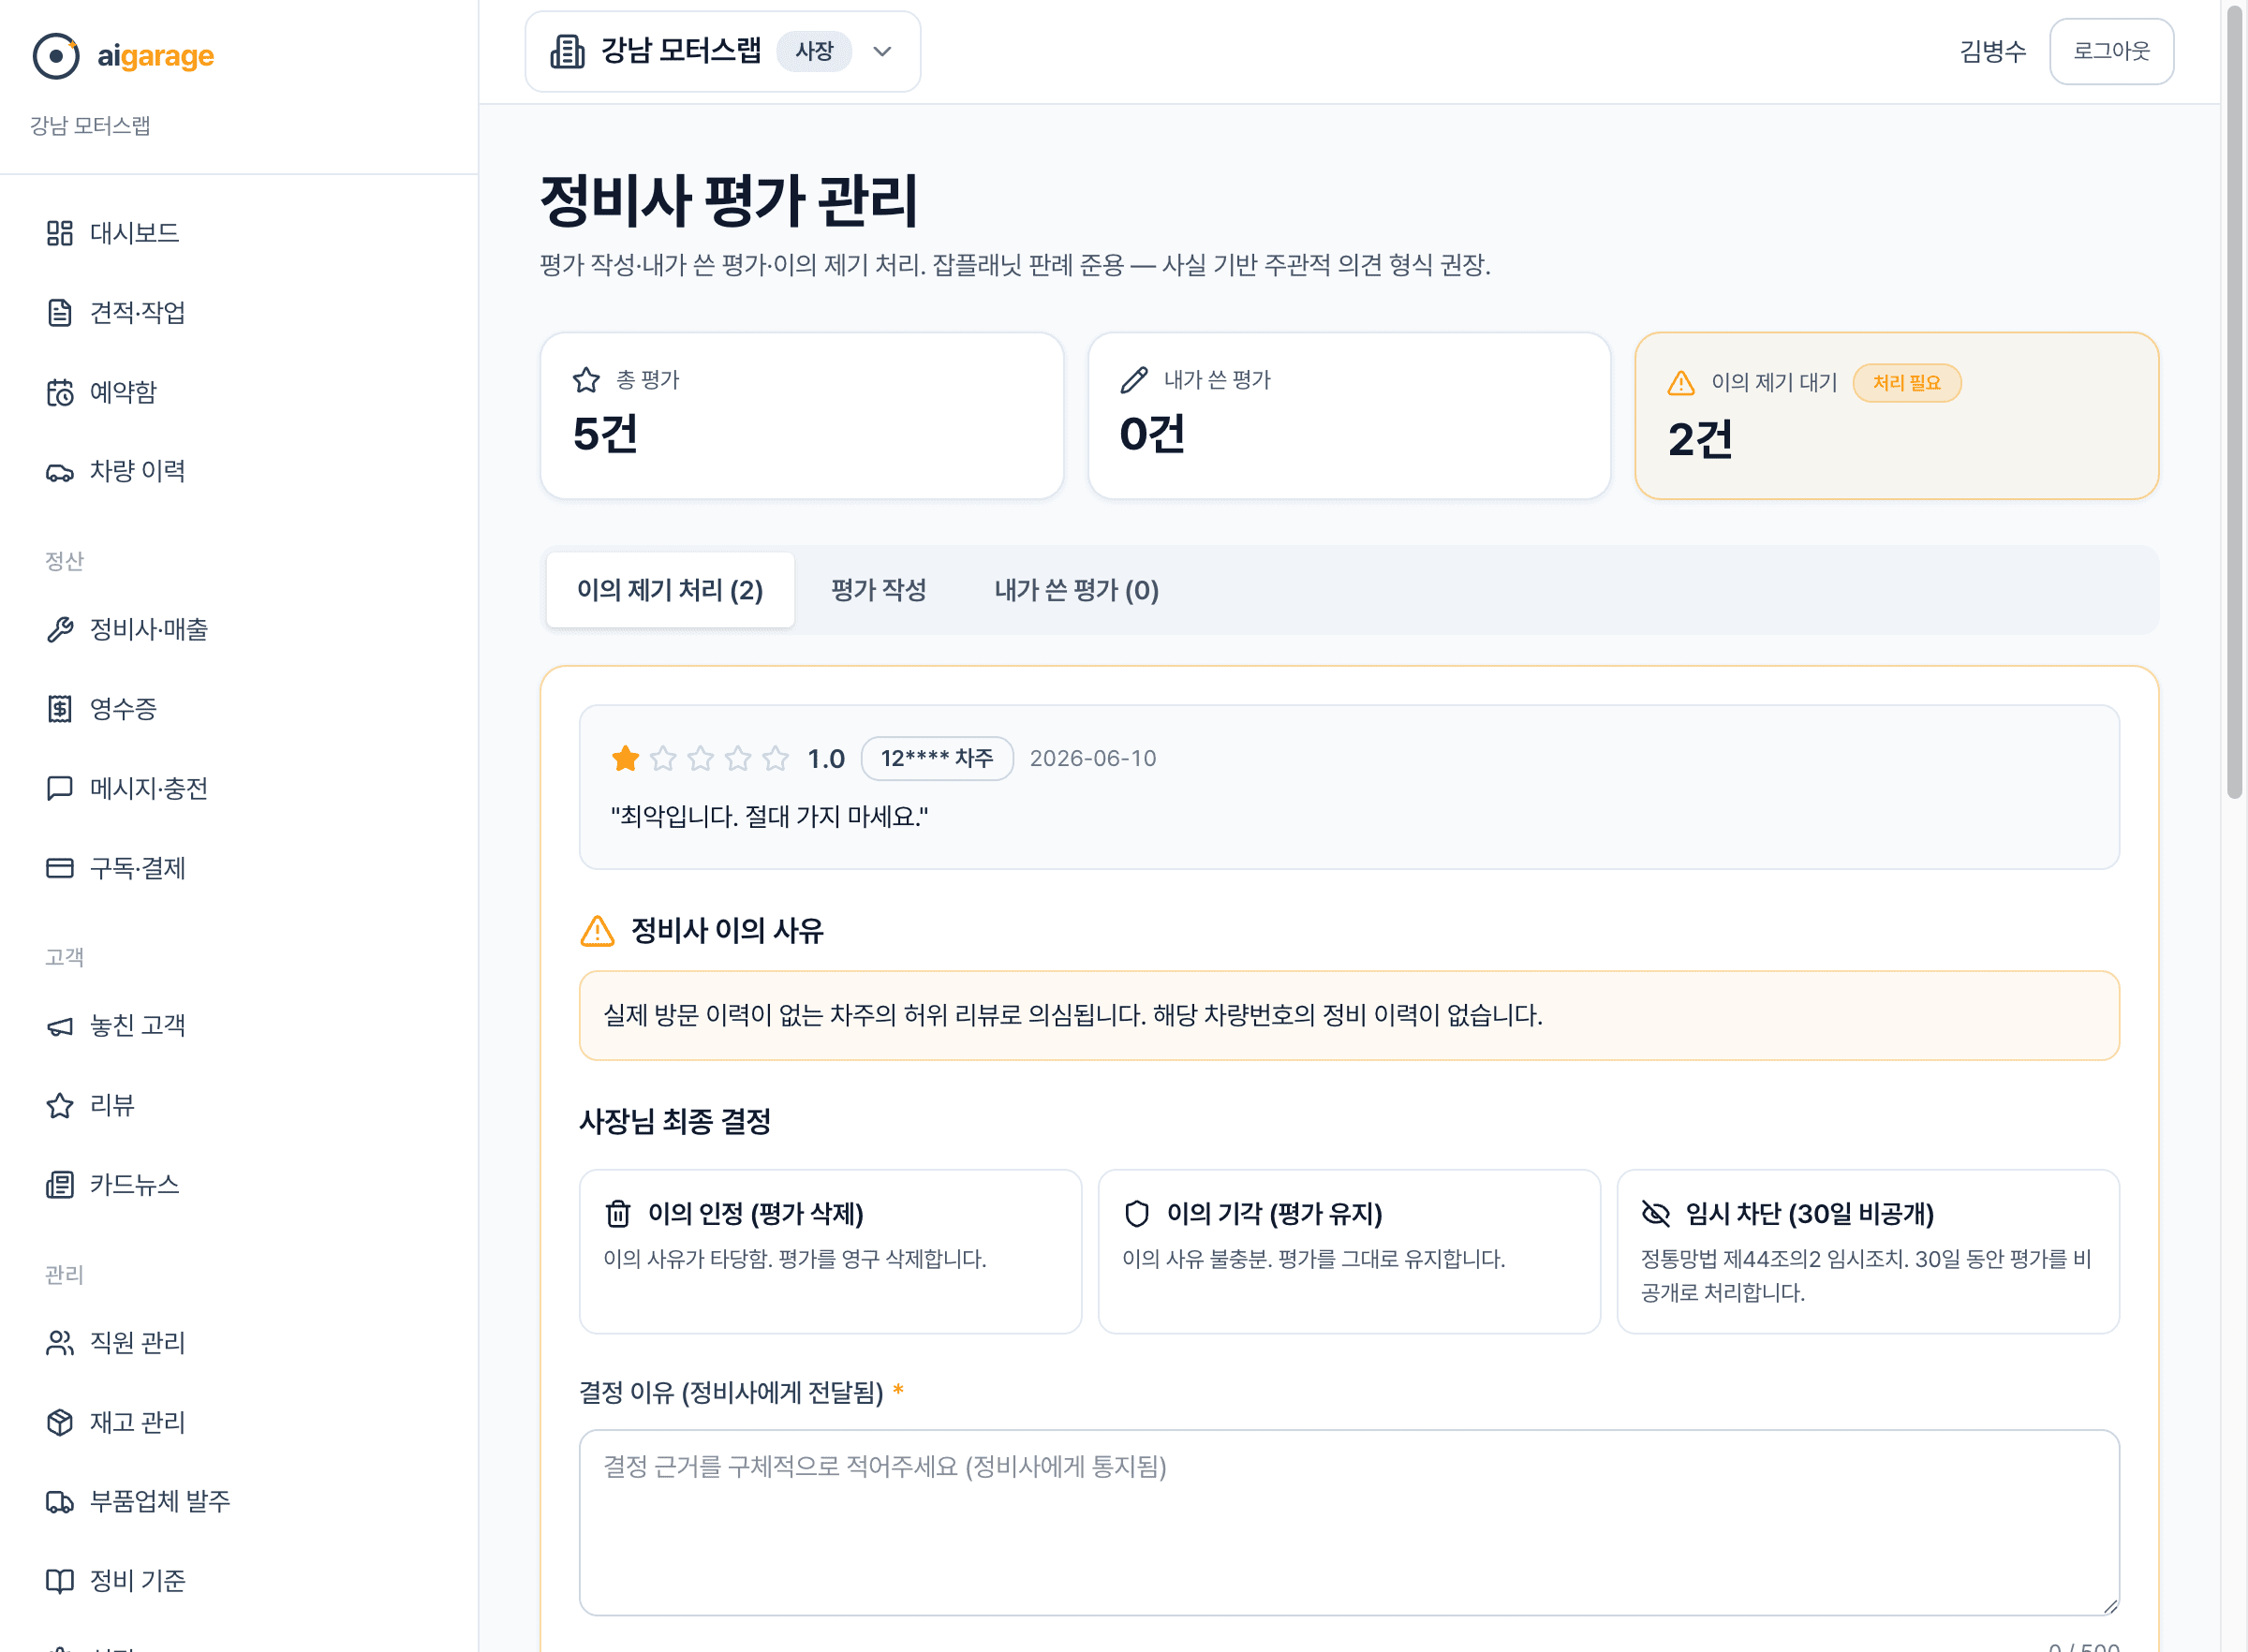Click the 정비사·매출 wrench icon
The image size is (2248, 1652).
click(x=60, y=630)
